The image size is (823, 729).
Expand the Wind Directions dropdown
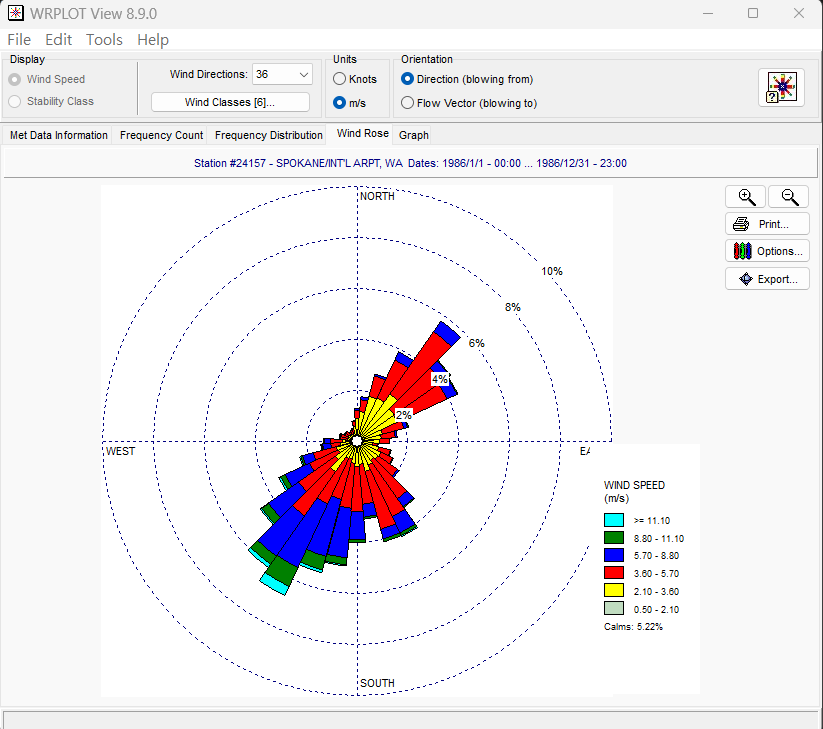click(303, 75)
